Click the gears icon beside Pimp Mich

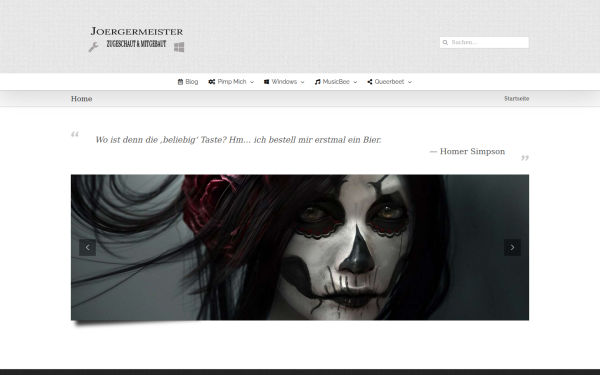coord(212,82)
